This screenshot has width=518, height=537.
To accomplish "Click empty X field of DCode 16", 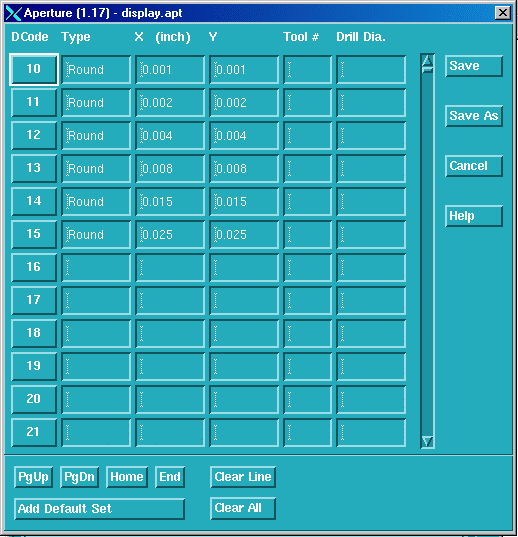I will coord(170,267).
